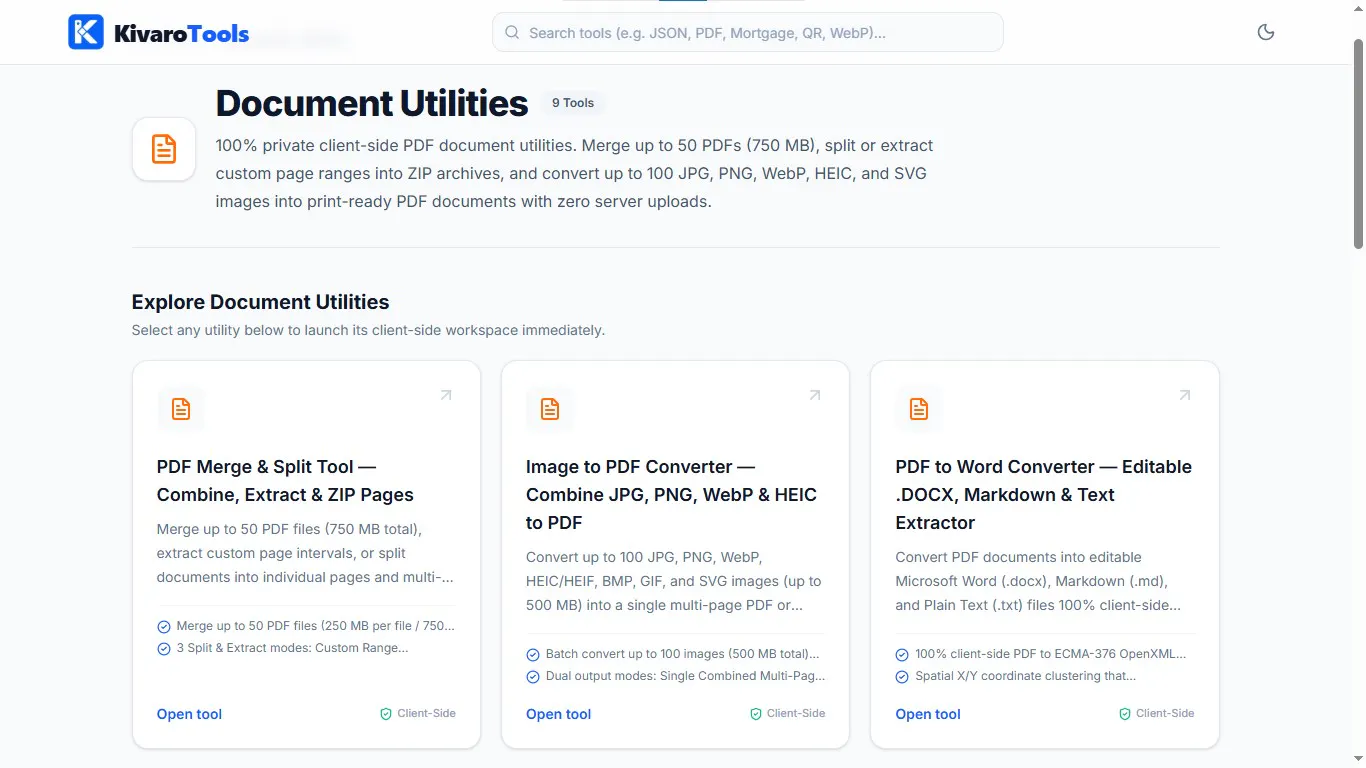This screenshot has width=1366, height=768.
Task: Click the PDF to Word Converter card document icon
Action: [919, 409]
